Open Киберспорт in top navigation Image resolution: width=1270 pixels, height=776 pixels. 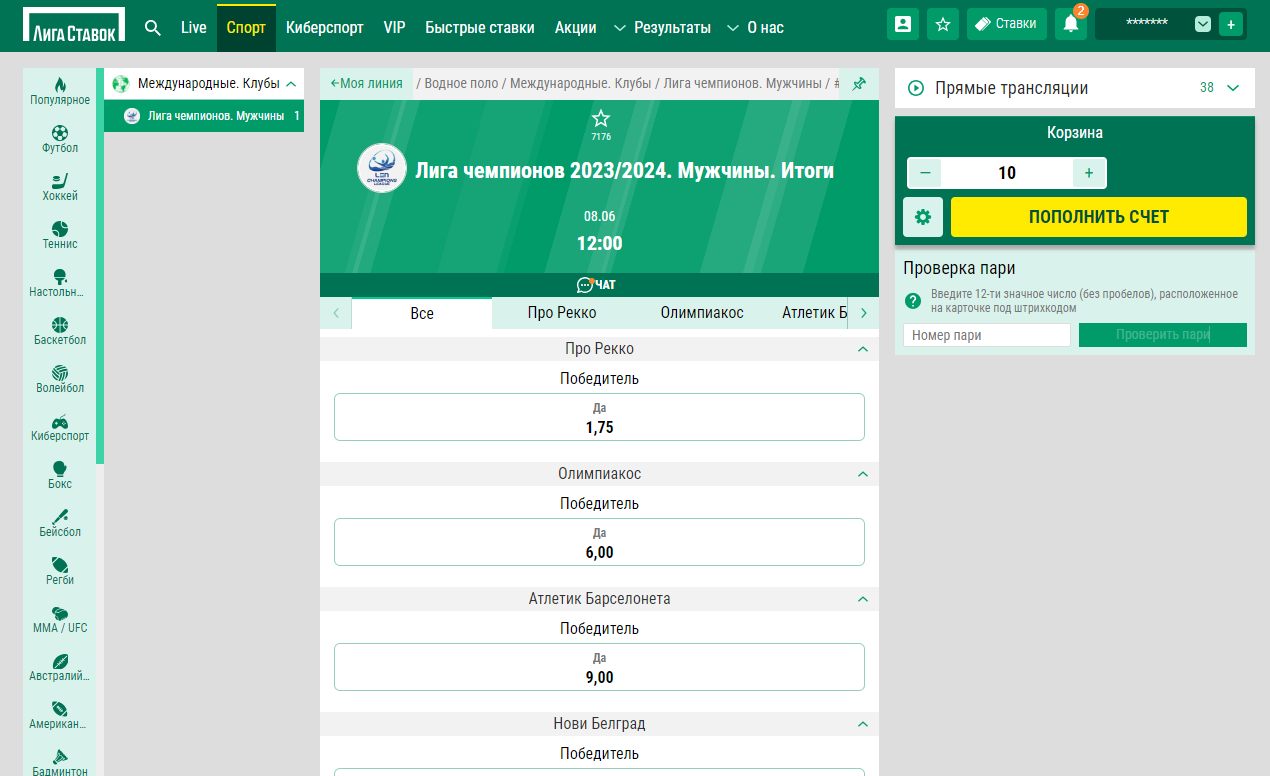coord(325,27)
